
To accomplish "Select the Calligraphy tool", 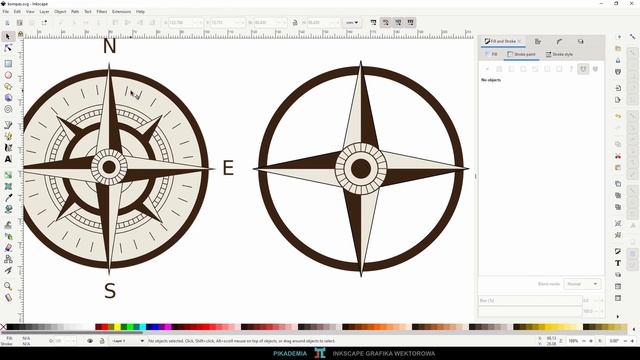I will [x=8, y=148].
